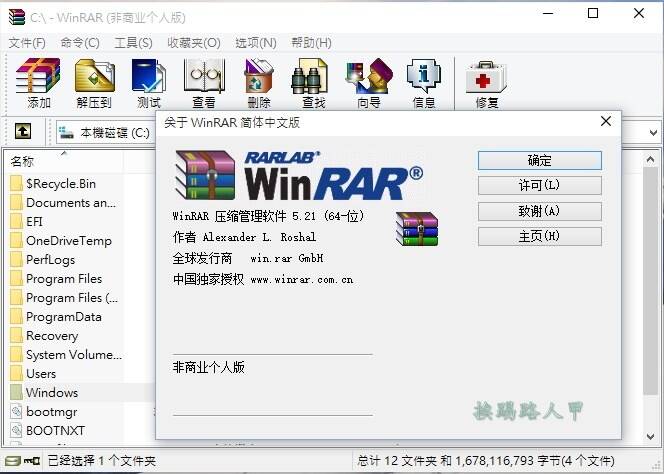Click the $Recycle.Bin folder icon
The image size is (664, 474).
(x=16, y=184)
